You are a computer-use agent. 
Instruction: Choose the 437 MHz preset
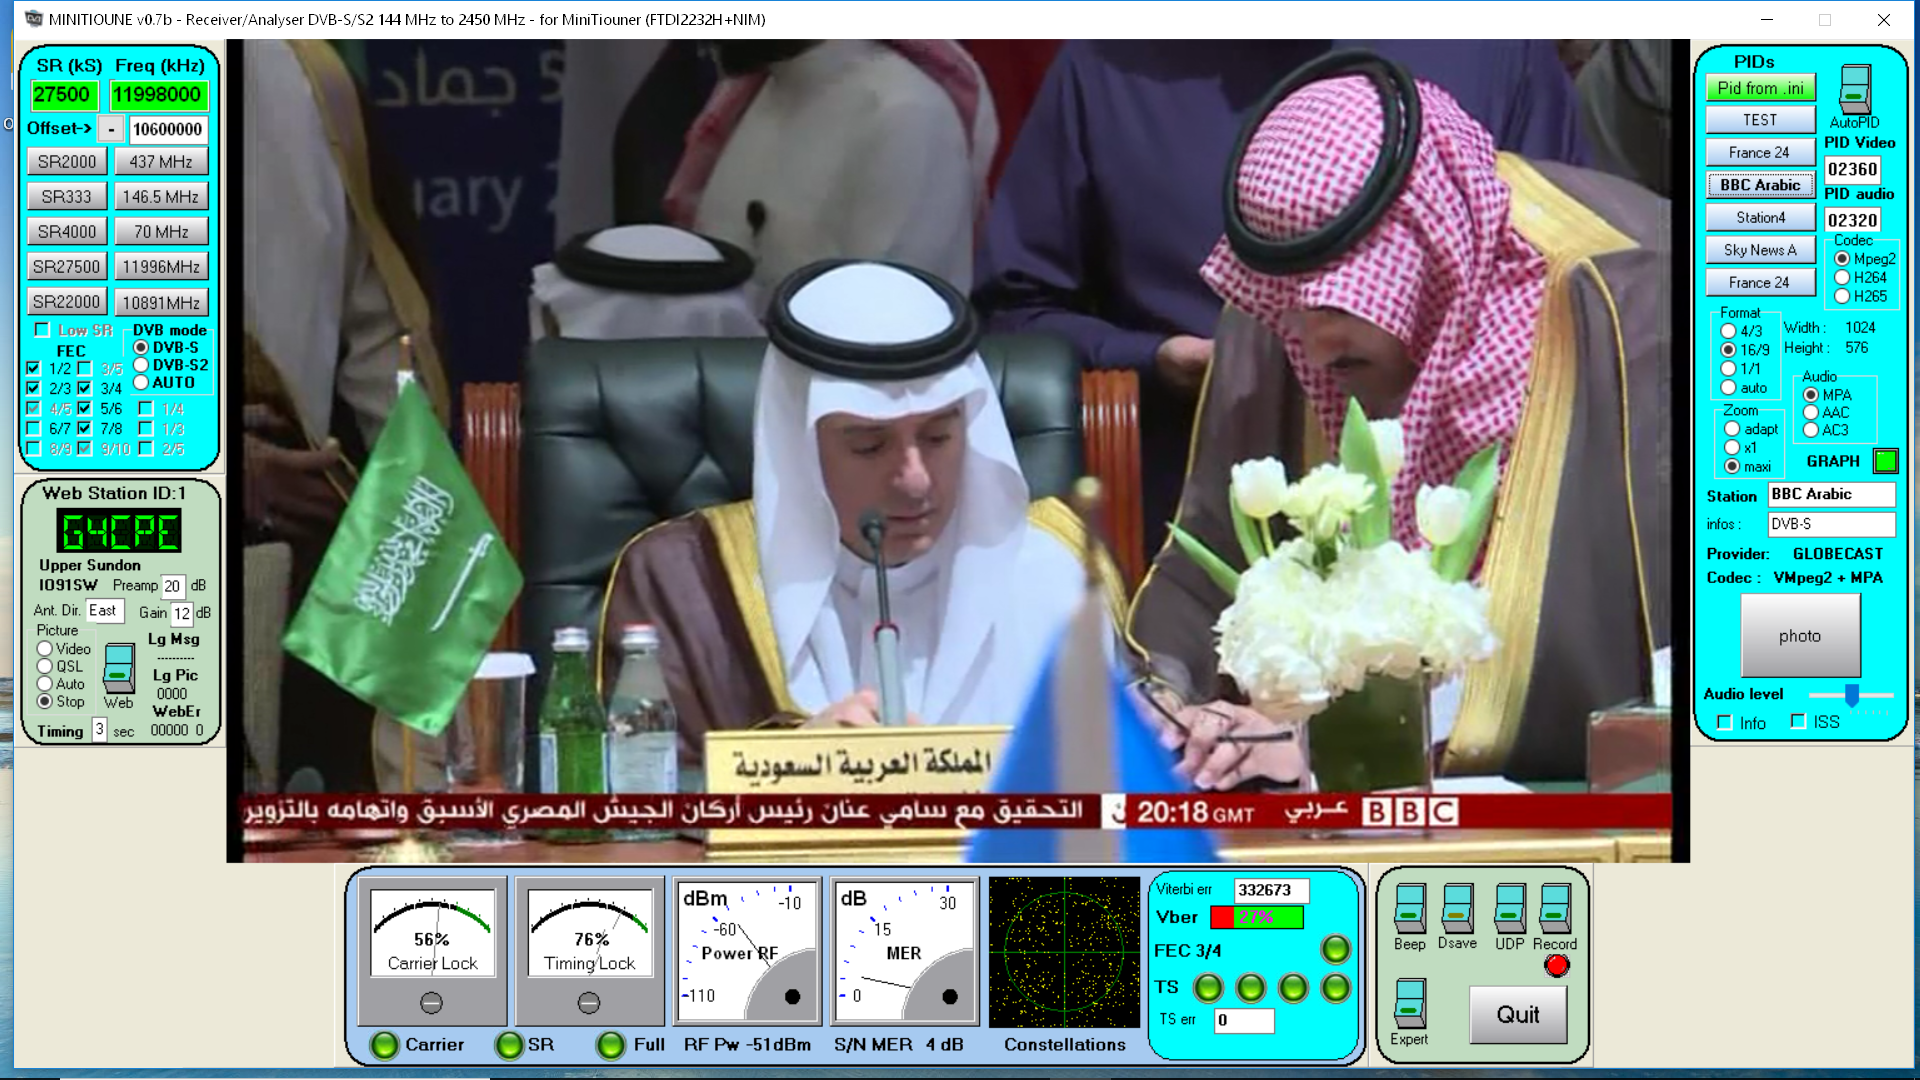pyautogui.click(x=160, y=161)
